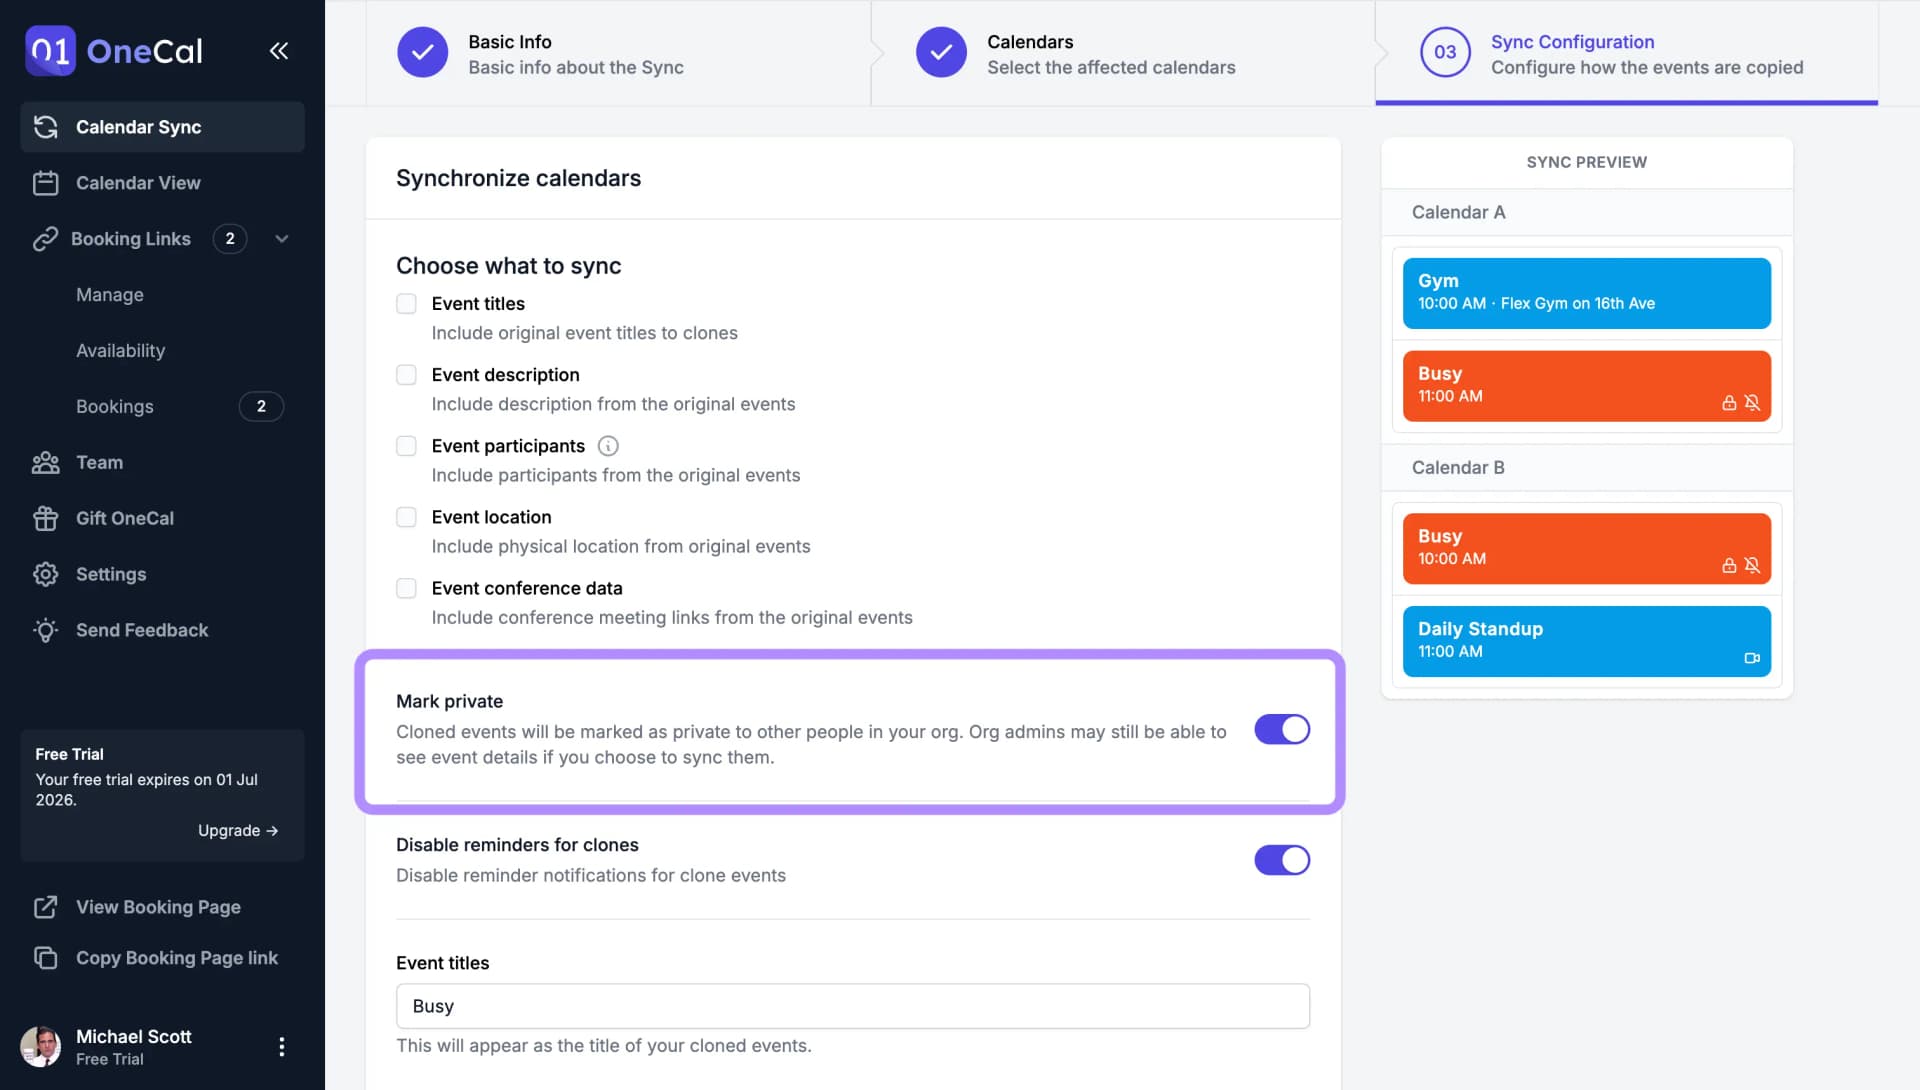The image size is (1920, 1090).
Task: Enable the Event titles checkbox
Action: pos(405,304)
